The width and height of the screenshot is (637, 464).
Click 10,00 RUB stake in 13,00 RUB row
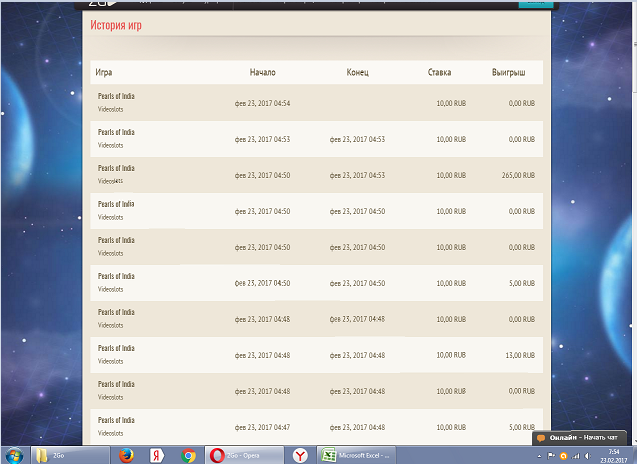(x=451, y=355)
